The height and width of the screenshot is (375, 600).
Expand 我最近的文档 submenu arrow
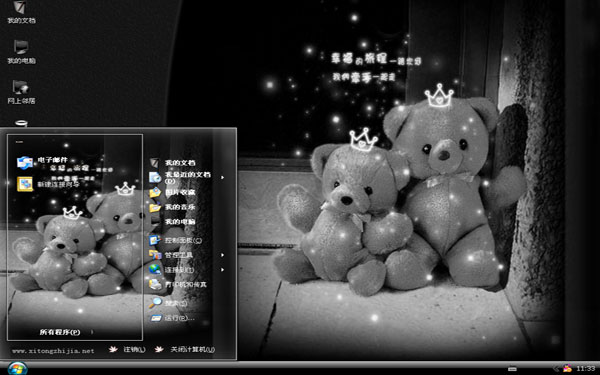222,178
